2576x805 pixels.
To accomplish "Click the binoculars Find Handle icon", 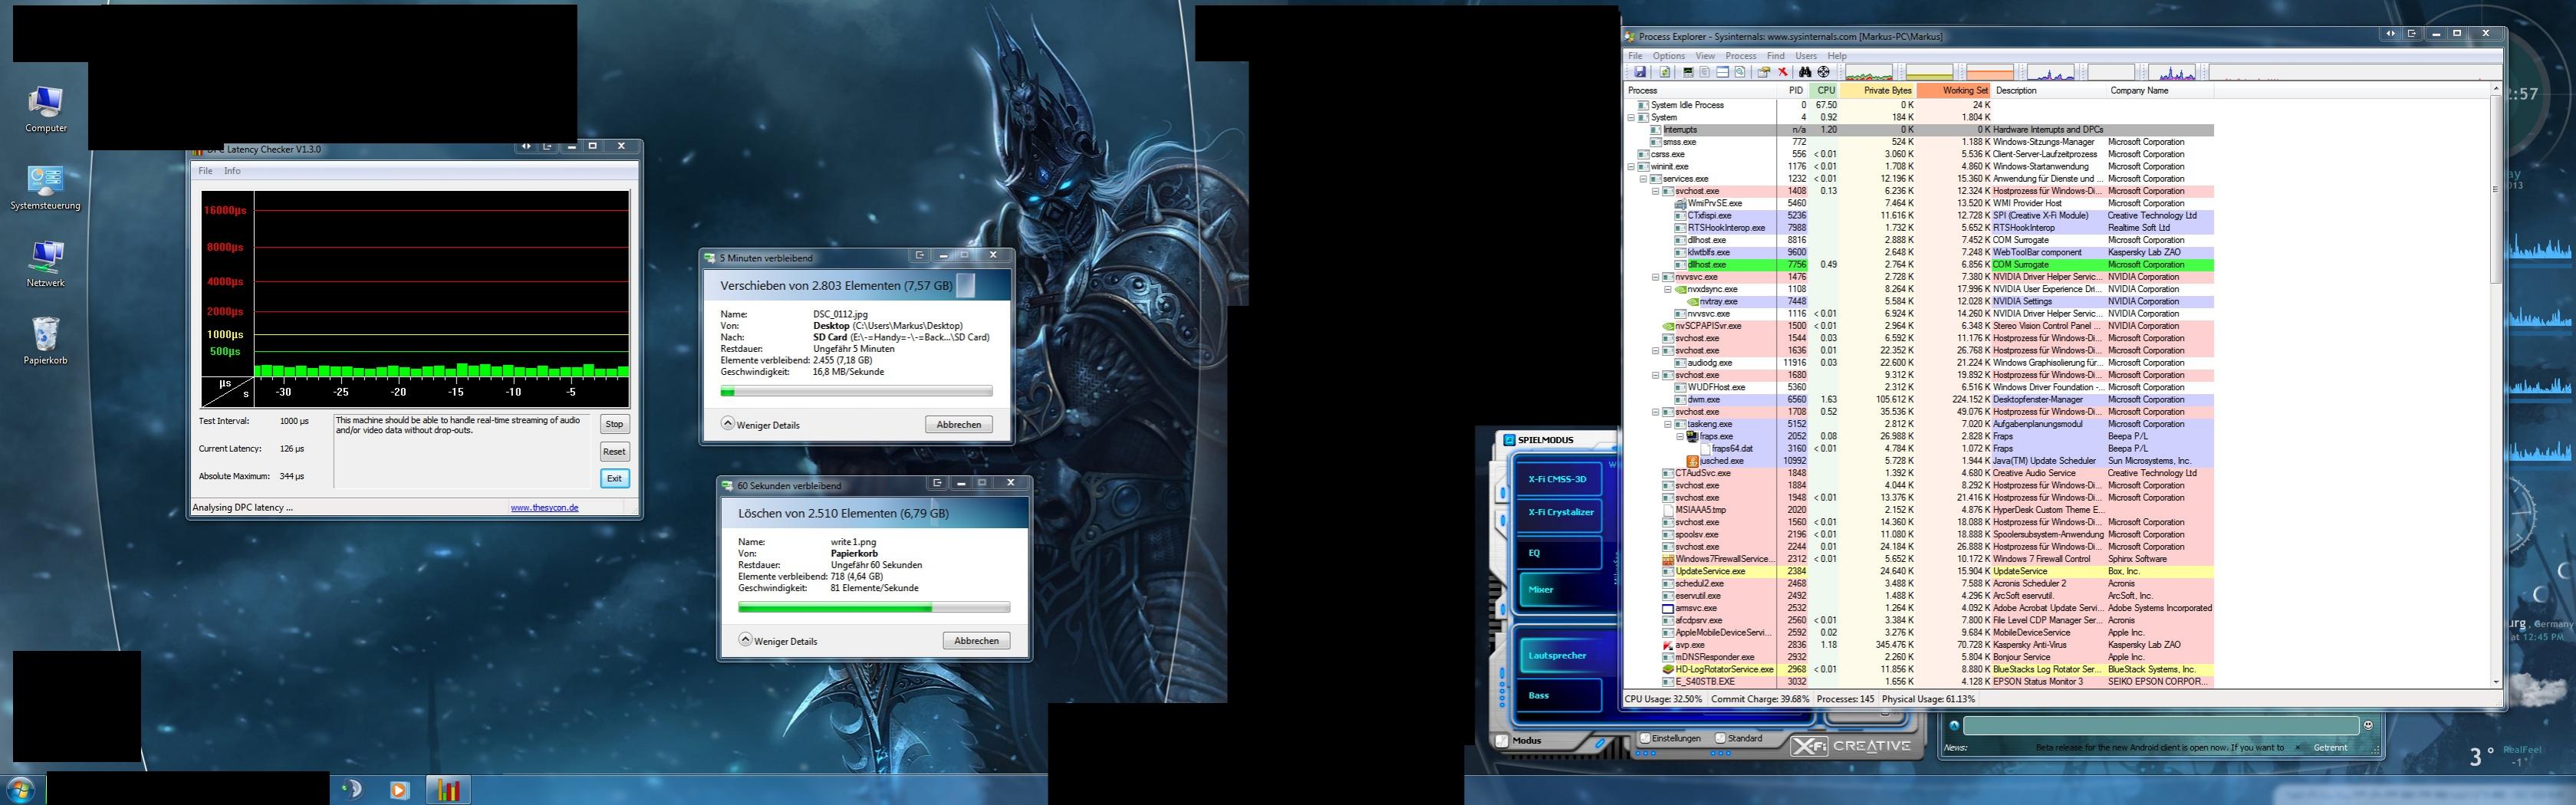I will point(1805,72).
